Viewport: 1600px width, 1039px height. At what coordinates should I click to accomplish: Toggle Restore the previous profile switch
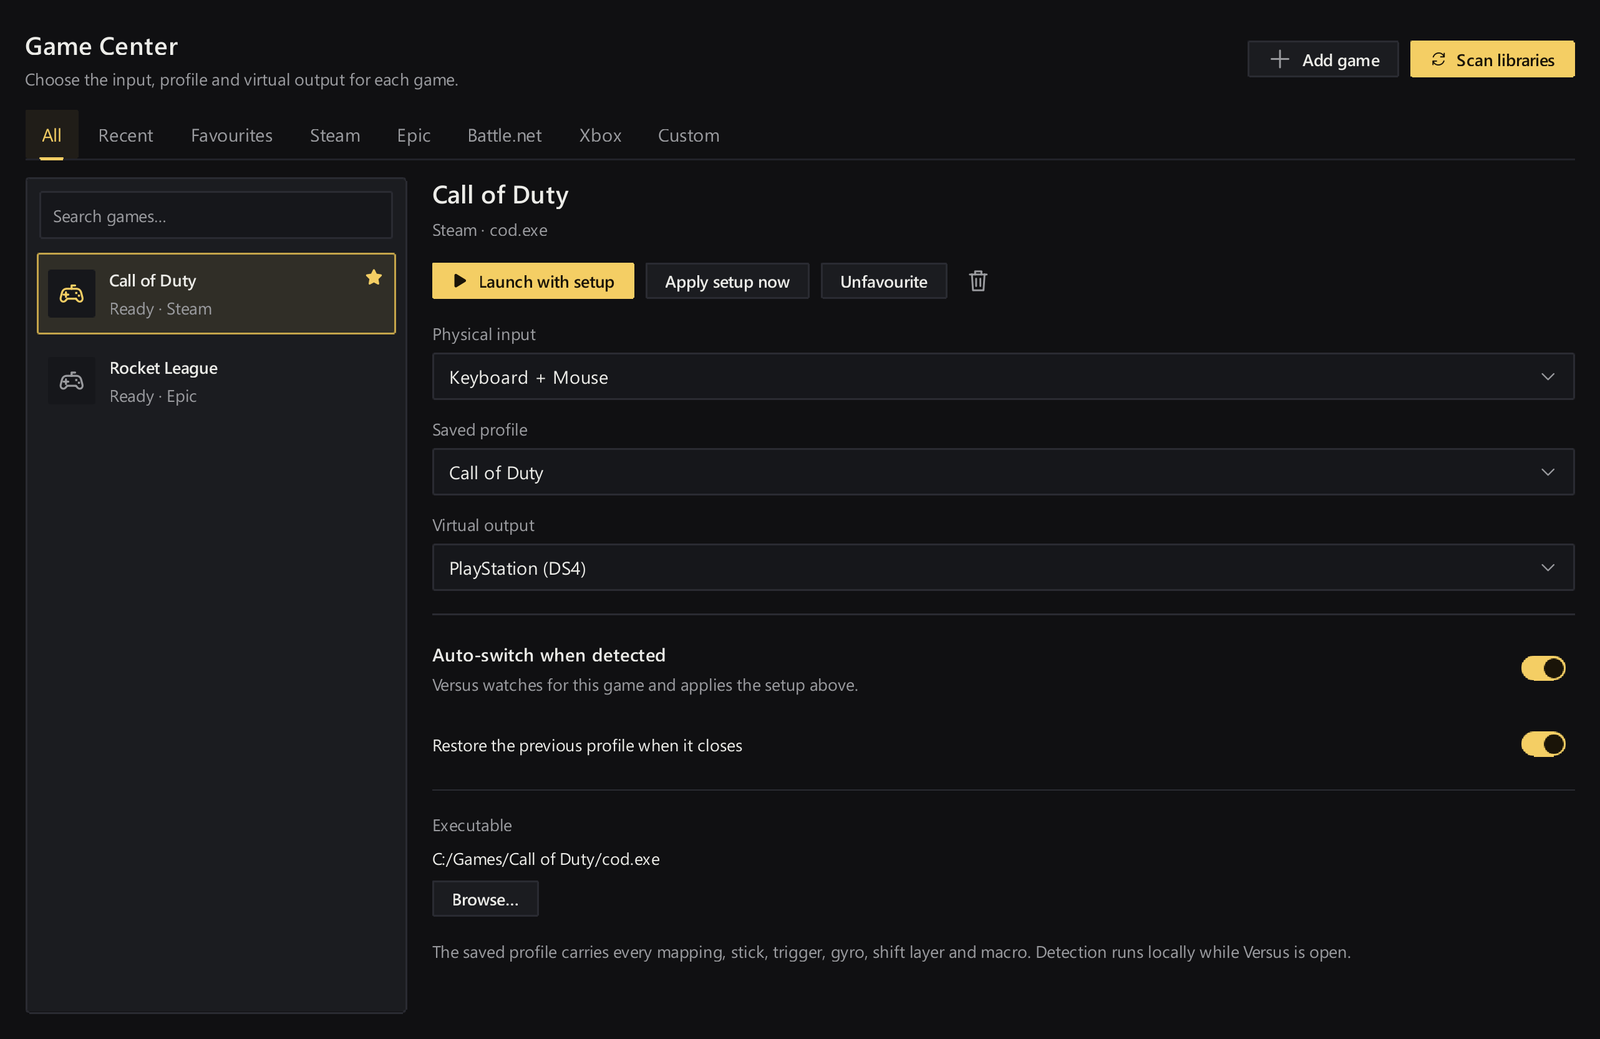(x=1543, y=744)
